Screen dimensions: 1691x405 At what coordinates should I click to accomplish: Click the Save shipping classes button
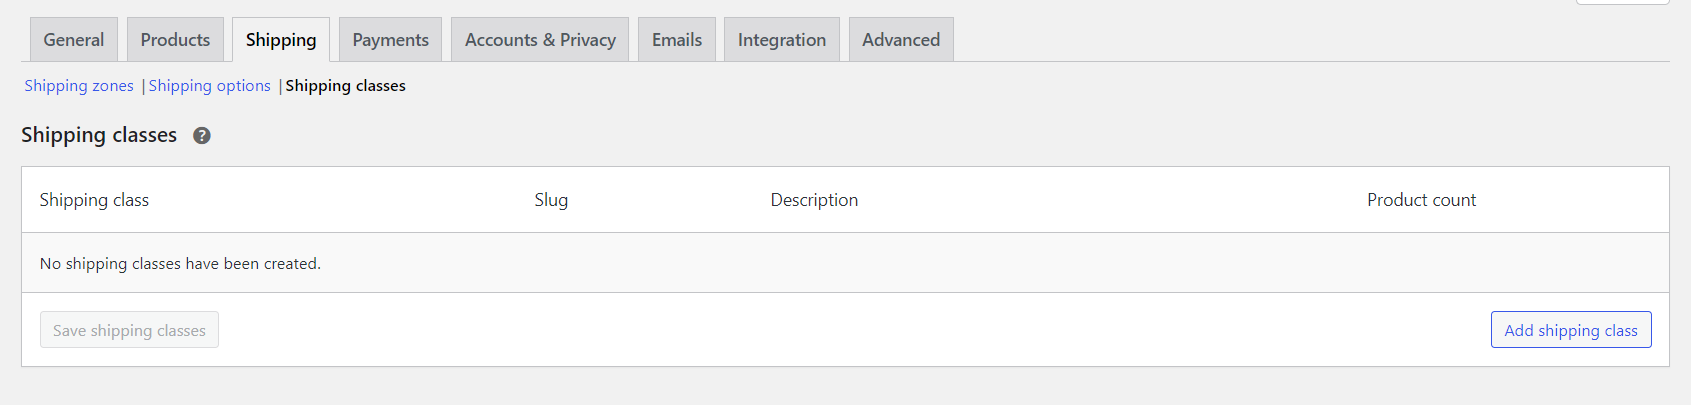129,330
